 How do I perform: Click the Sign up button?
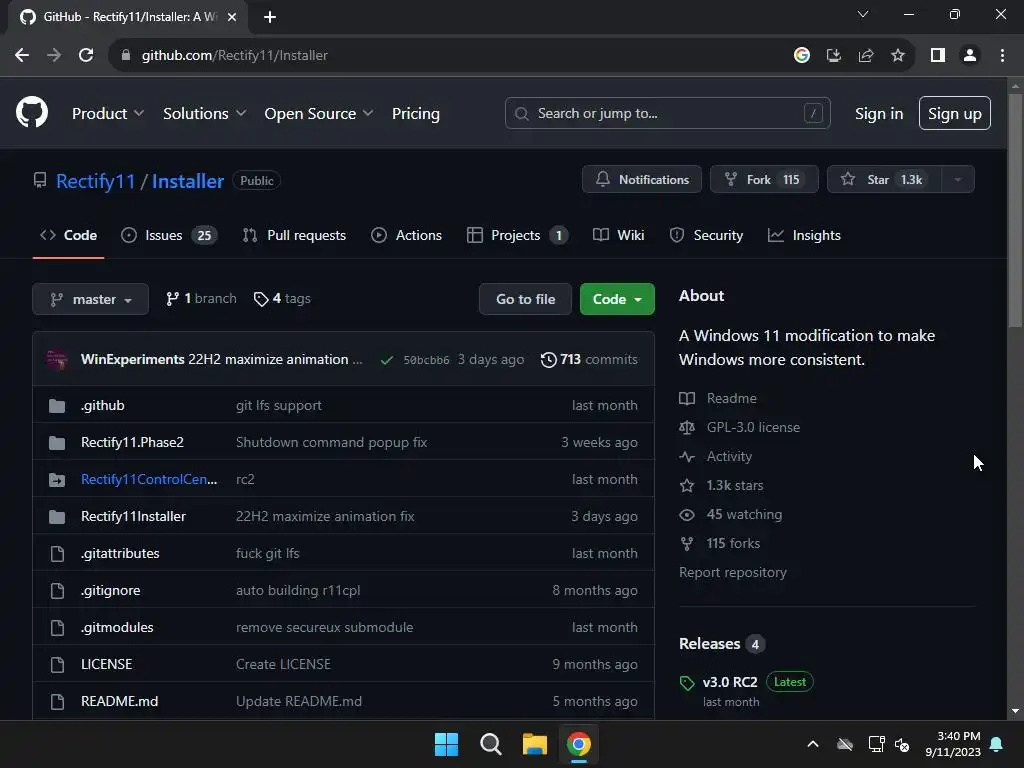point(955,113)
